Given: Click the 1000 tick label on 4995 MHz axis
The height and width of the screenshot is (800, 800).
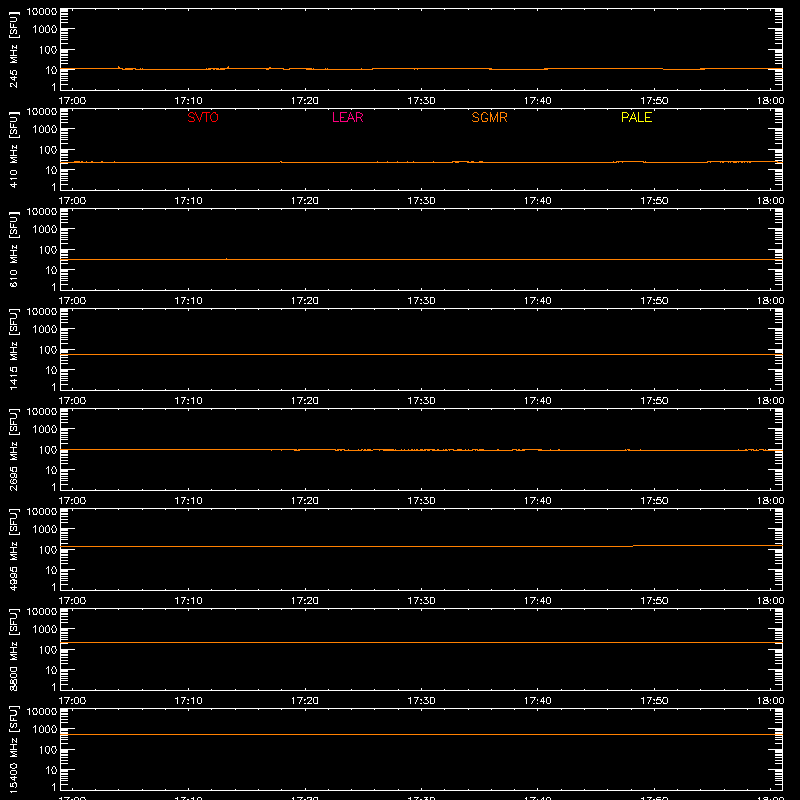Looking at the screenshot, I should [45, 530].
